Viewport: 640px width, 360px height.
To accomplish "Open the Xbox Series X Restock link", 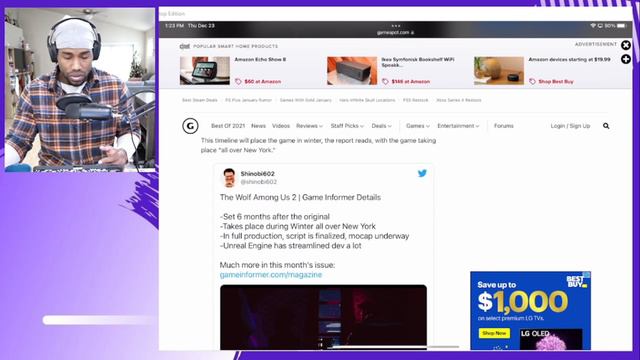I will pyautogui.click(x=459, y=100).
